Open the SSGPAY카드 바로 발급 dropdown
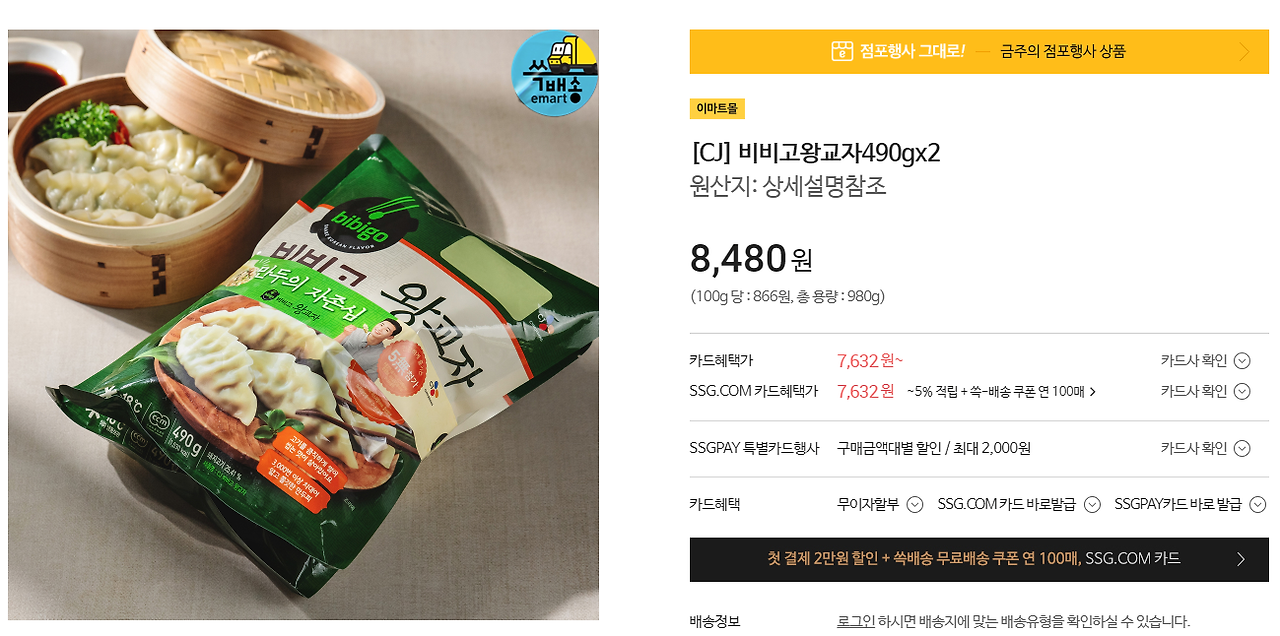Screen dimensions: 1280x636 (x=1191, y=504)
